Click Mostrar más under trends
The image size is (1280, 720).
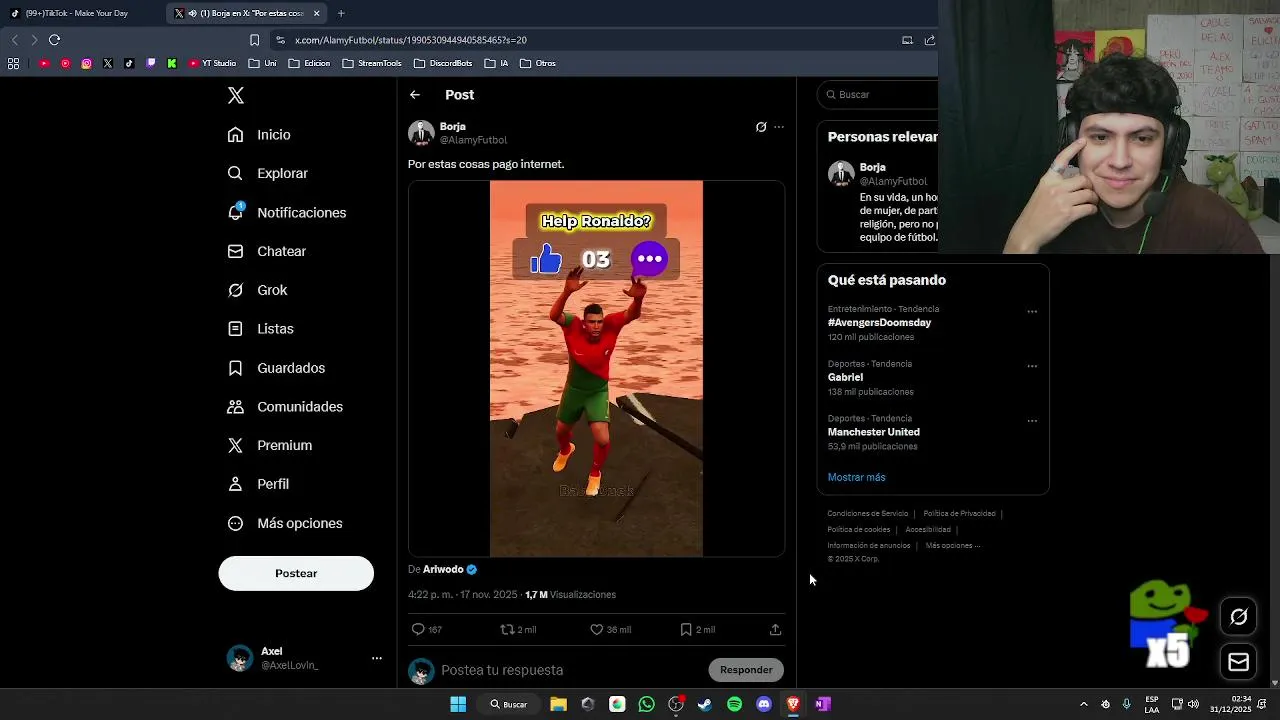(856, 477)
